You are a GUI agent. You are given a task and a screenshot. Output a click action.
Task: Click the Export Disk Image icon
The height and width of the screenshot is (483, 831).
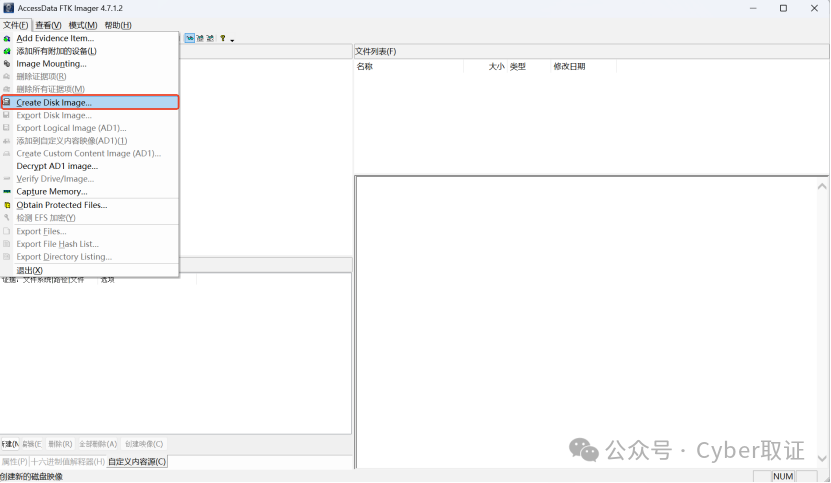[x=7, y=115]
